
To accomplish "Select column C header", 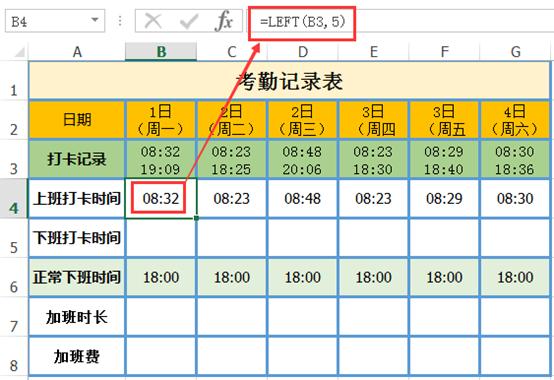I will (232, 52).
